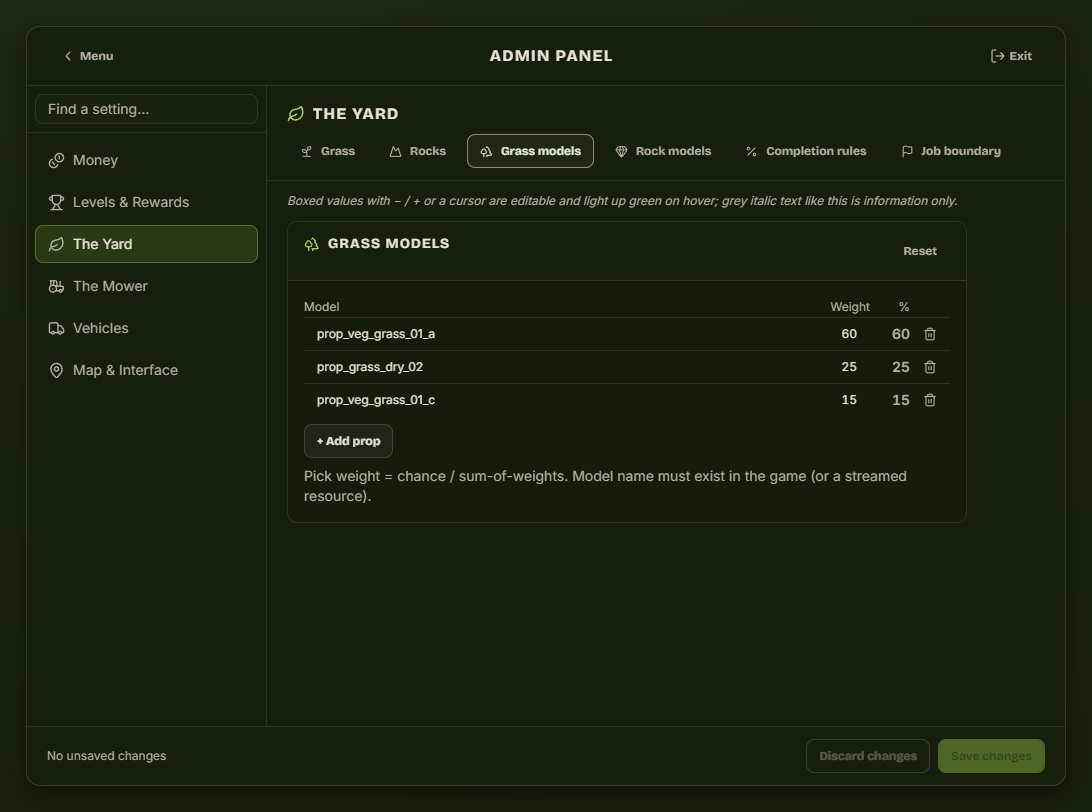Click trash icon for prop_grass_dry_02

[930, 367]
